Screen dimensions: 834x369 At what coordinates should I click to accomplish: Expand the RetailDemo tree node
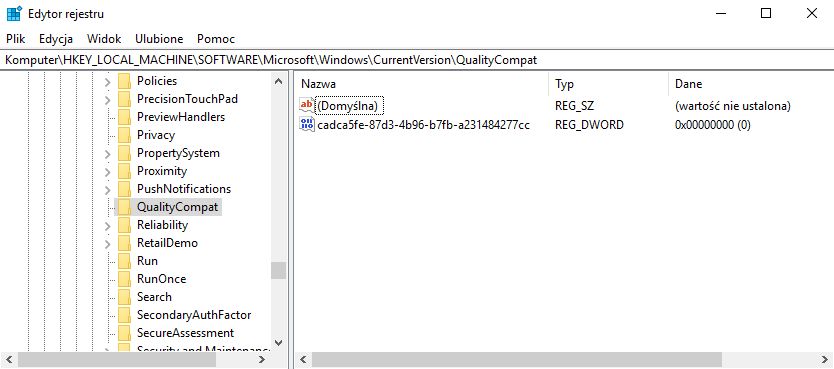(107, 244)
